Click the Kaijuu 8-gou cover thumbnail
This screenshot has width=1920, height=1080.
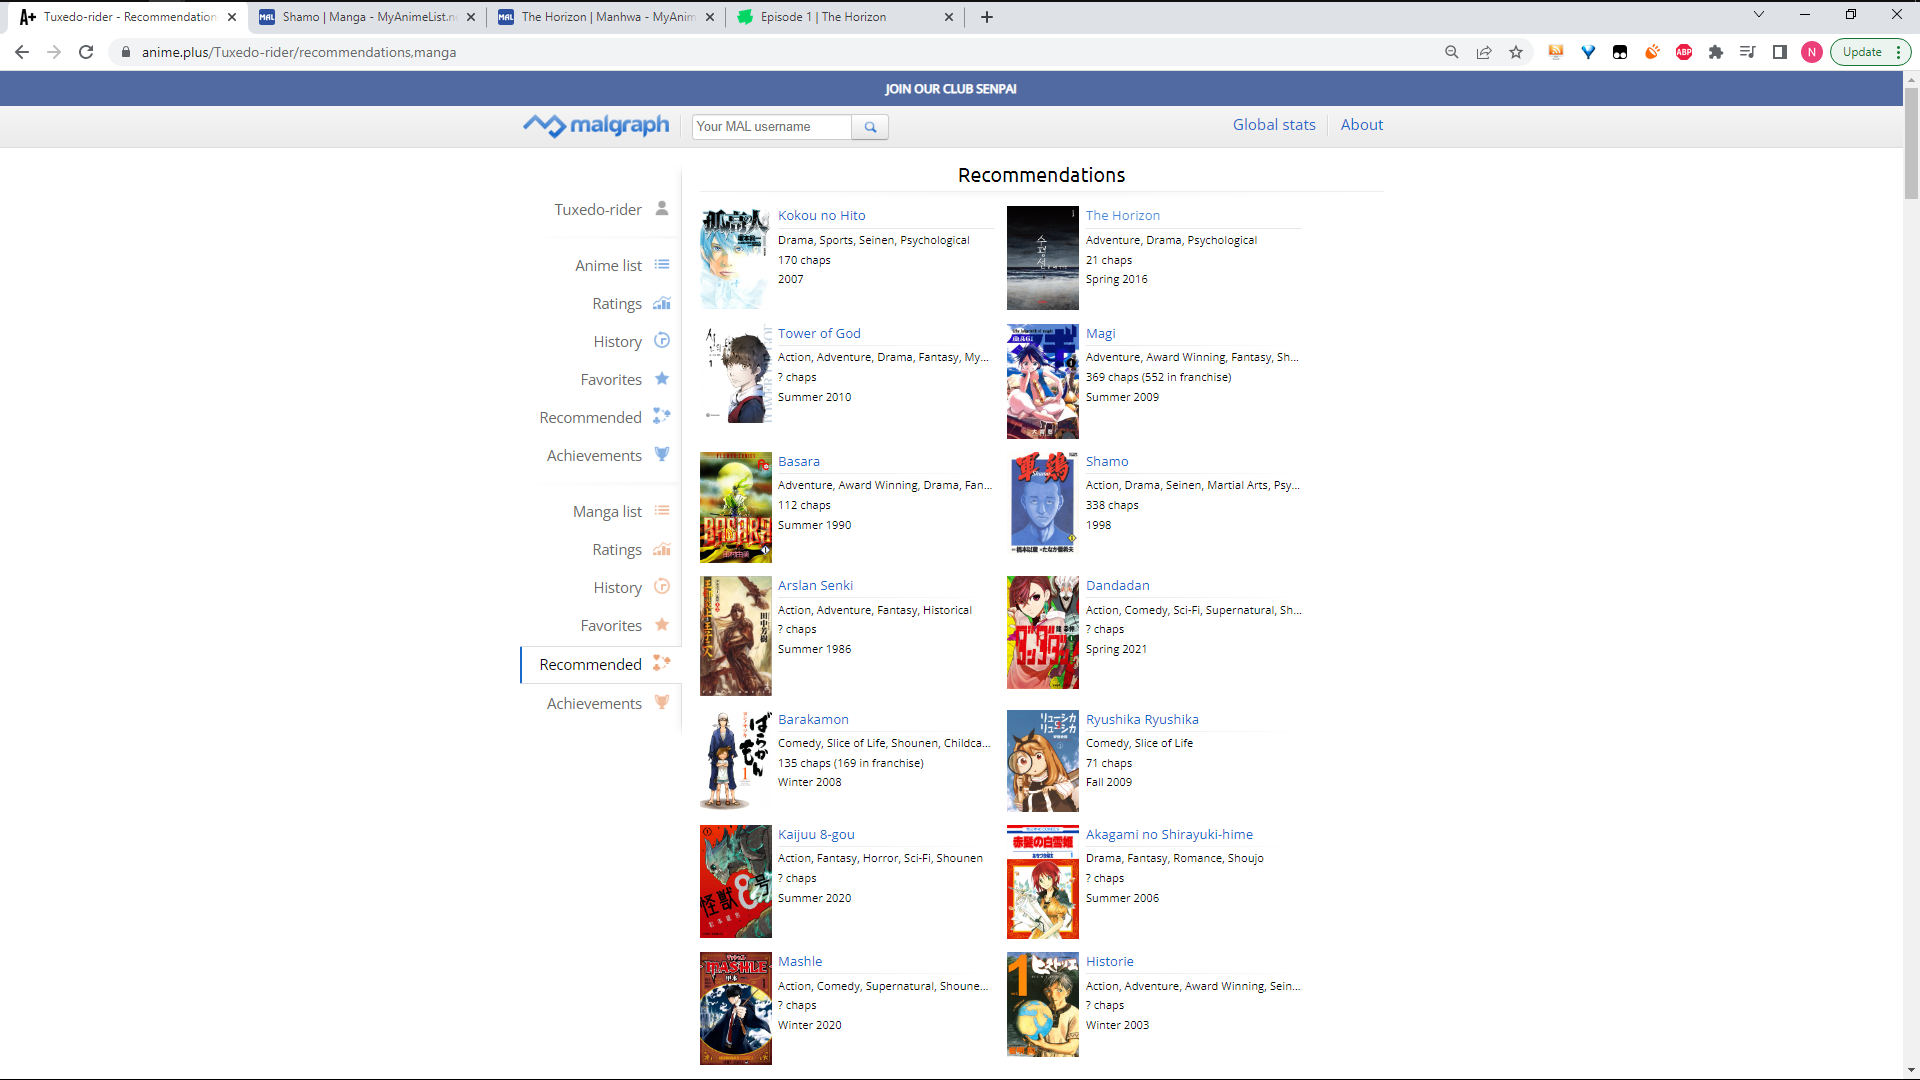(x=736, y=881)
